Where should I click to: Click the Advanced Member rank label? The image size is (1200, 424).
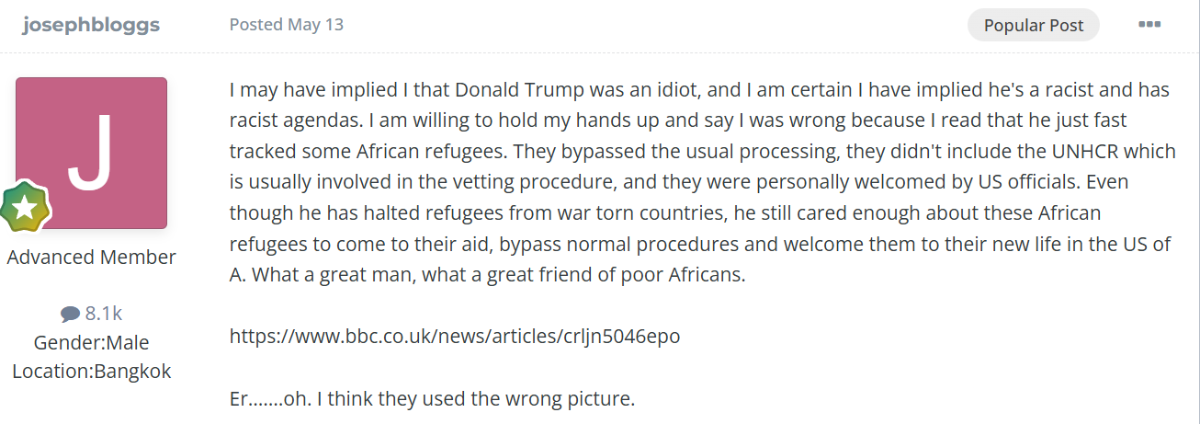(91, 257)
